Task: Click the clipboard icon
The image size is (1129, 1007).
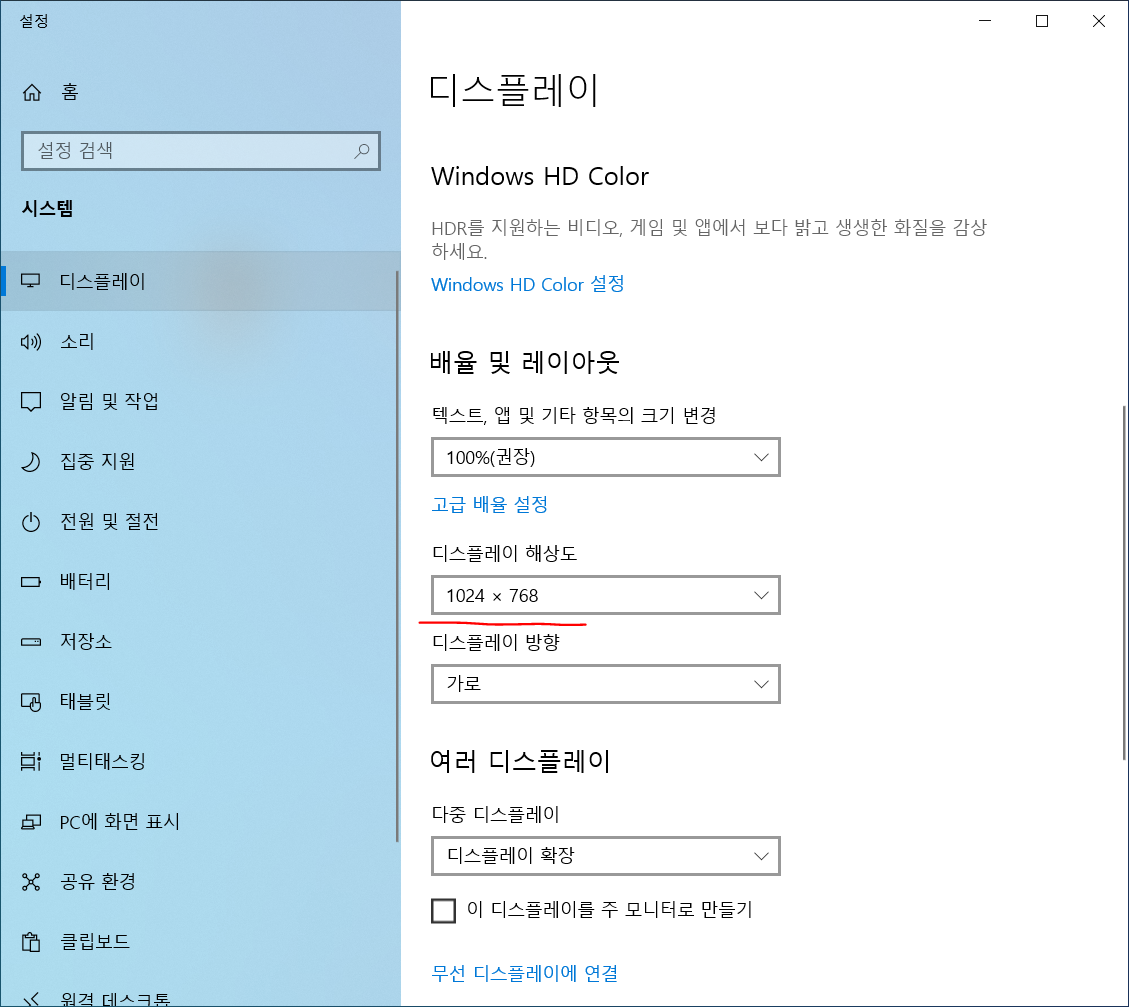Action: (30, 941)
